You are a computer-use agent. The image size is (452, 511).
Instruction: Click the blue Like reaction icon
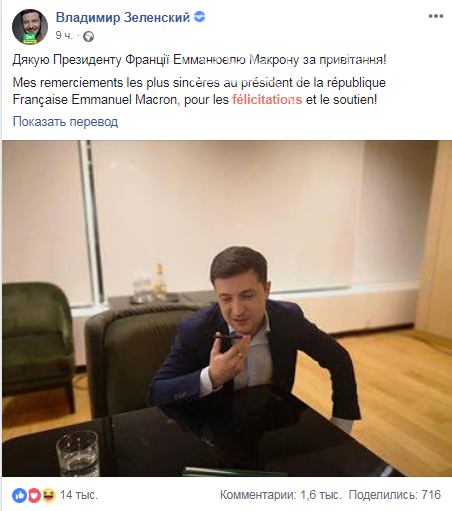coord(19,496)
